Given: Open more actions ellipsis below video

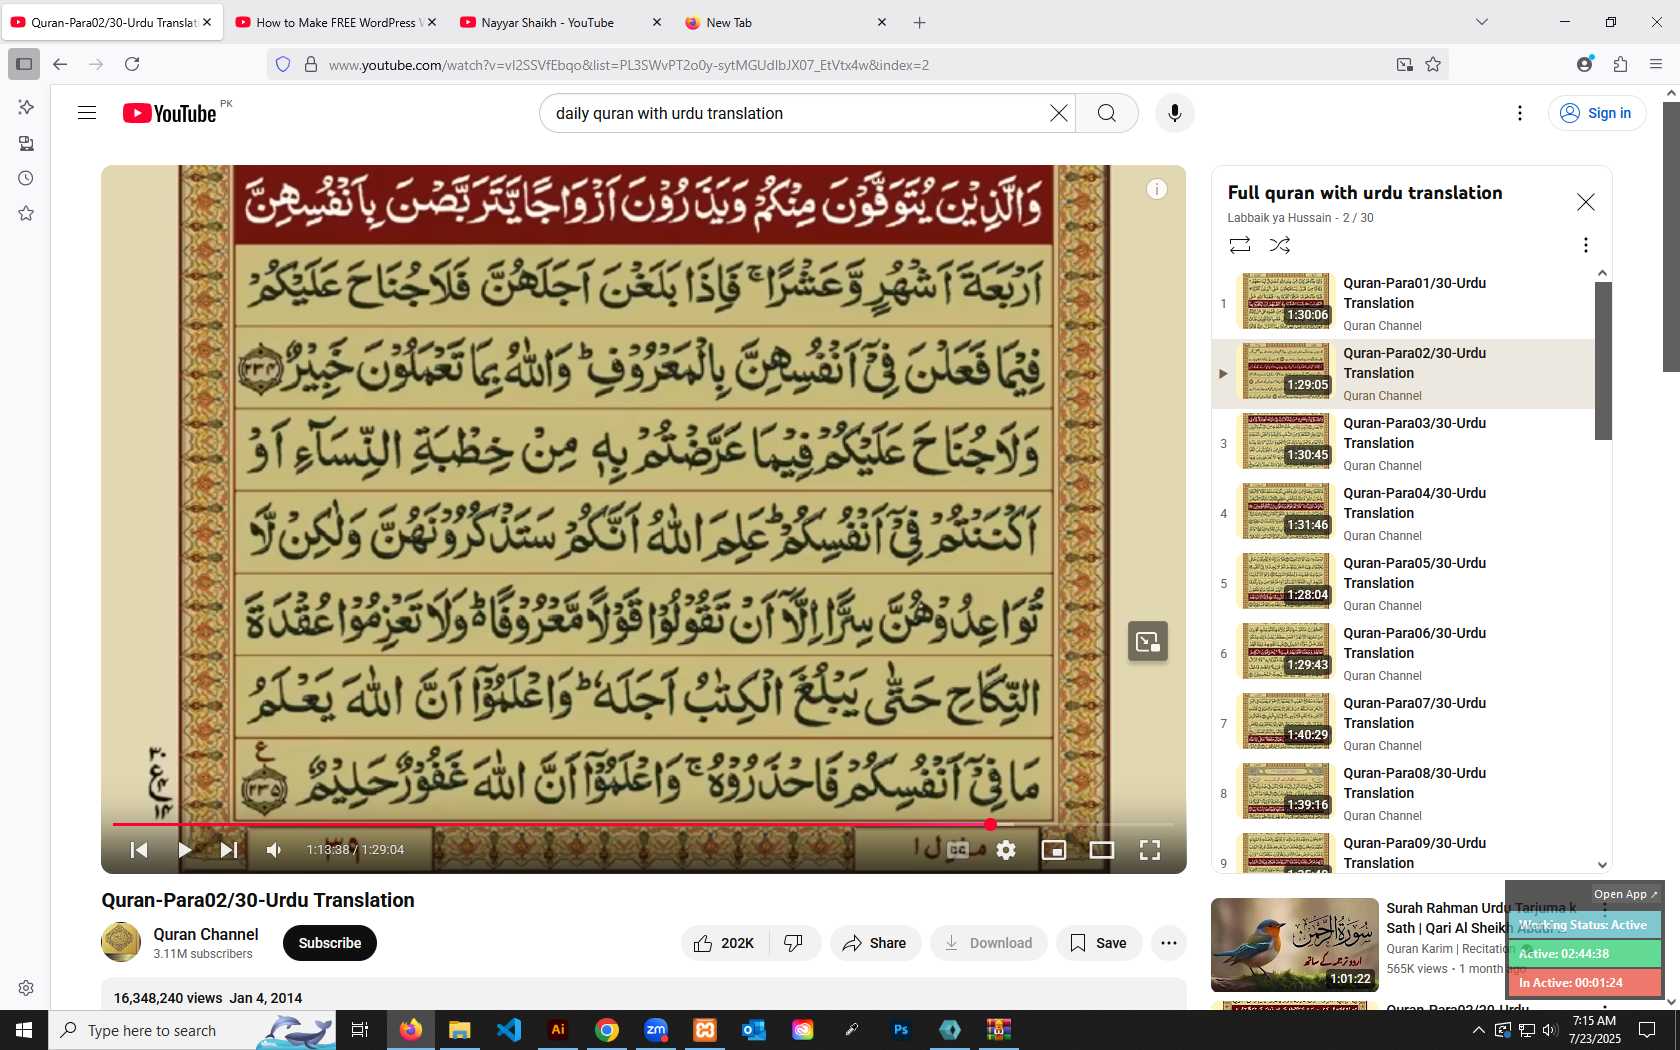Looking at the screenshot, I should (x=1169, y=943).
